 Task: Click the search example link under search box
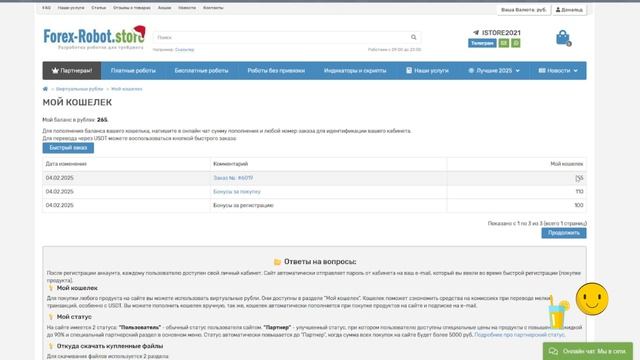pyautogui.click(x=184, y=50)
